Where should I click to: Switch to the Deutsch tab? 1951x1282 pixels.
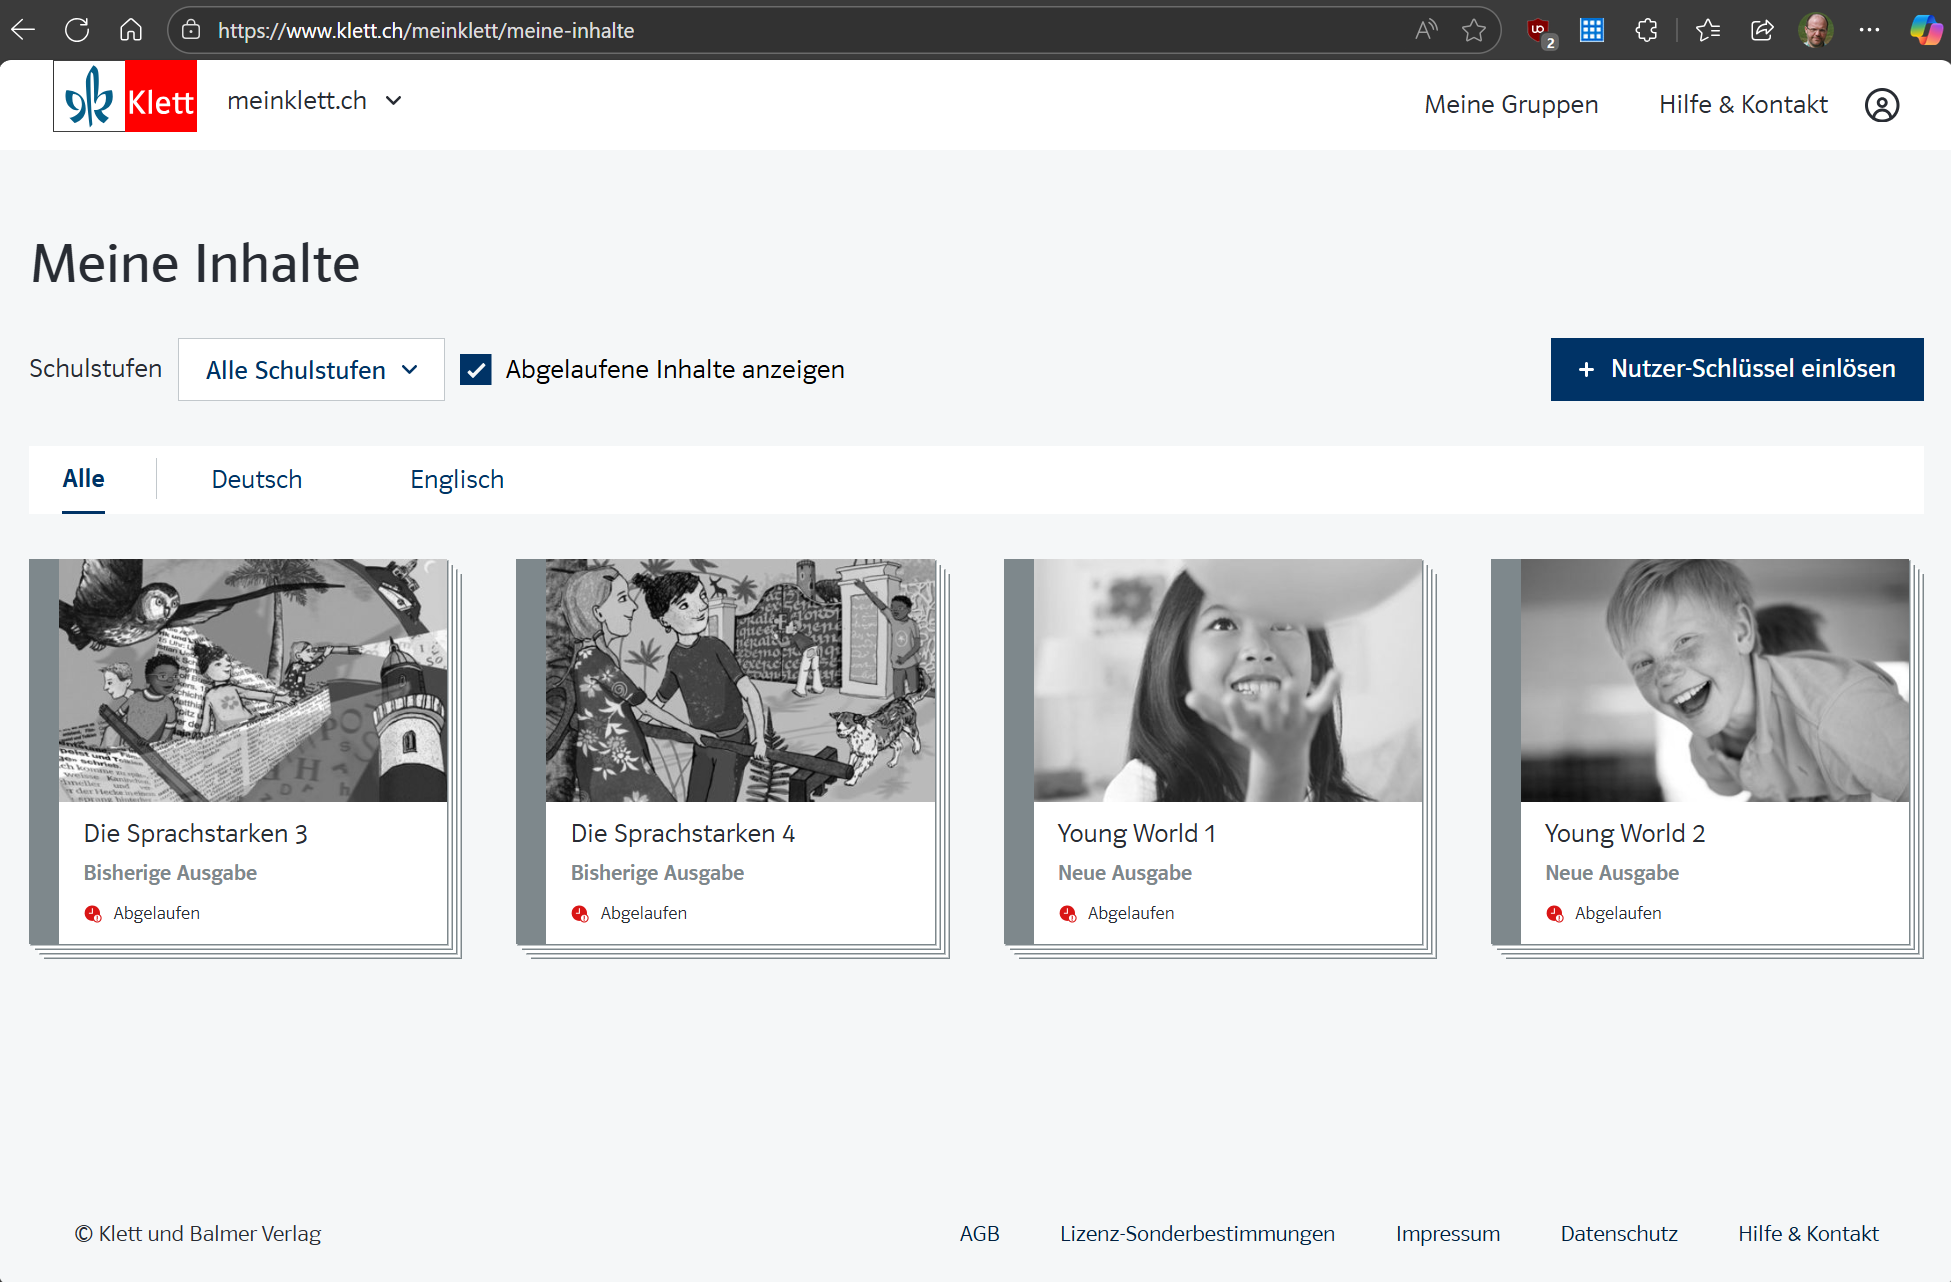256,480
